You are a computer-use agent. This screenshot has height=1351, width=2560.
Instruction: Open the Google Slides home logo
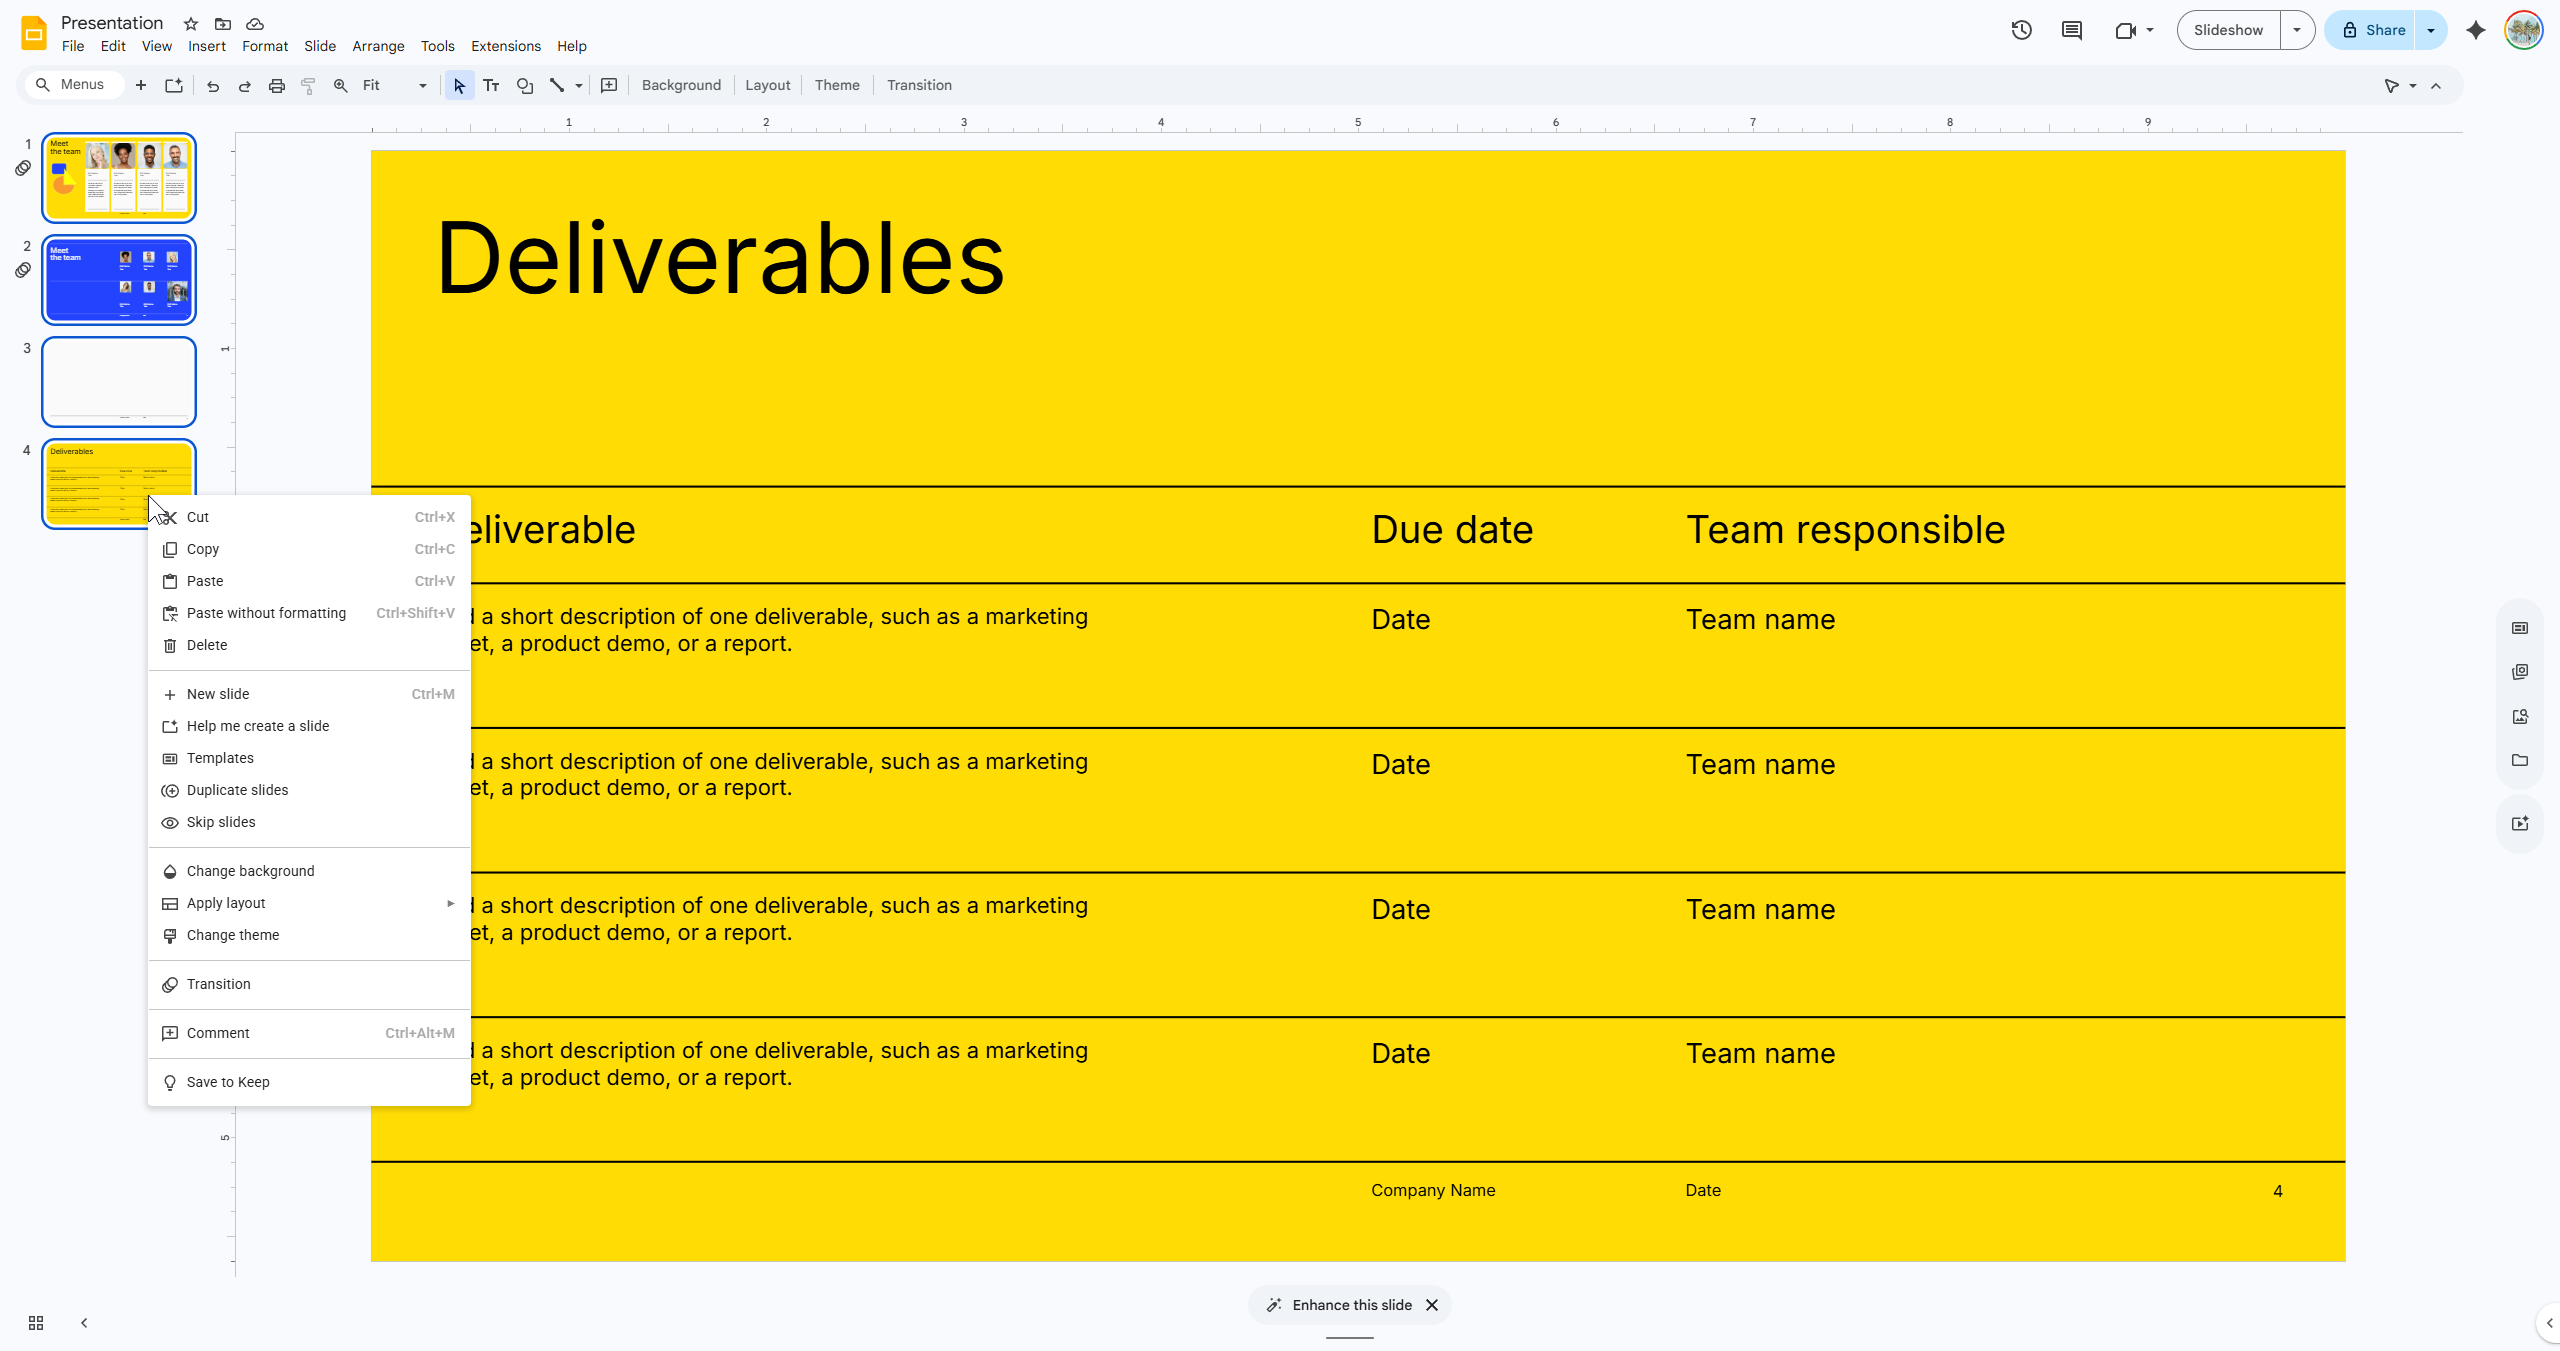point(34,33)
